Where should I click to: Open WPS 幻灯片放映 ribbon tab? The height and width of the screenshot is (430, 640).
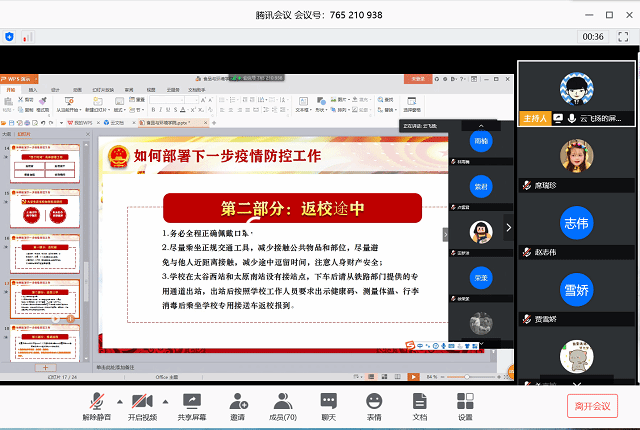tap(103, 89)
